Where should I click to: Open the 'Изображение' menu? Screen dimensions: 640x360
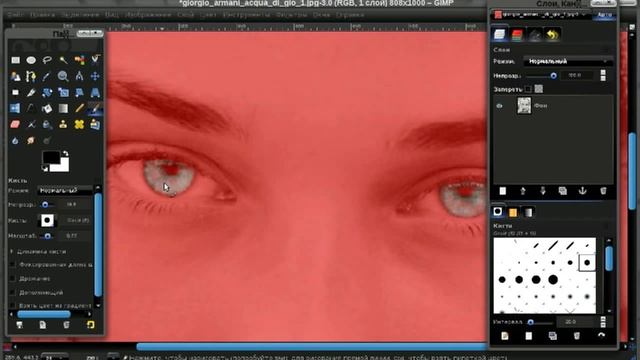tap(148, 15)
